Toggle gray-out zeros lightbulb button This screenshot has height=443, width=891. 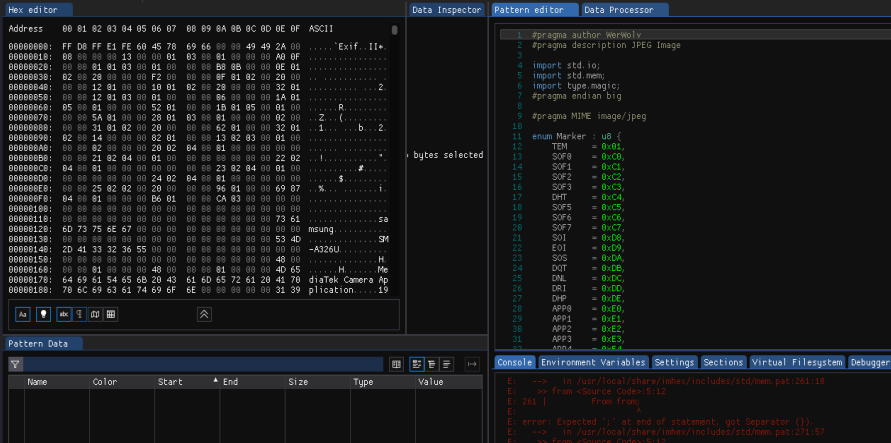[43, 314]
